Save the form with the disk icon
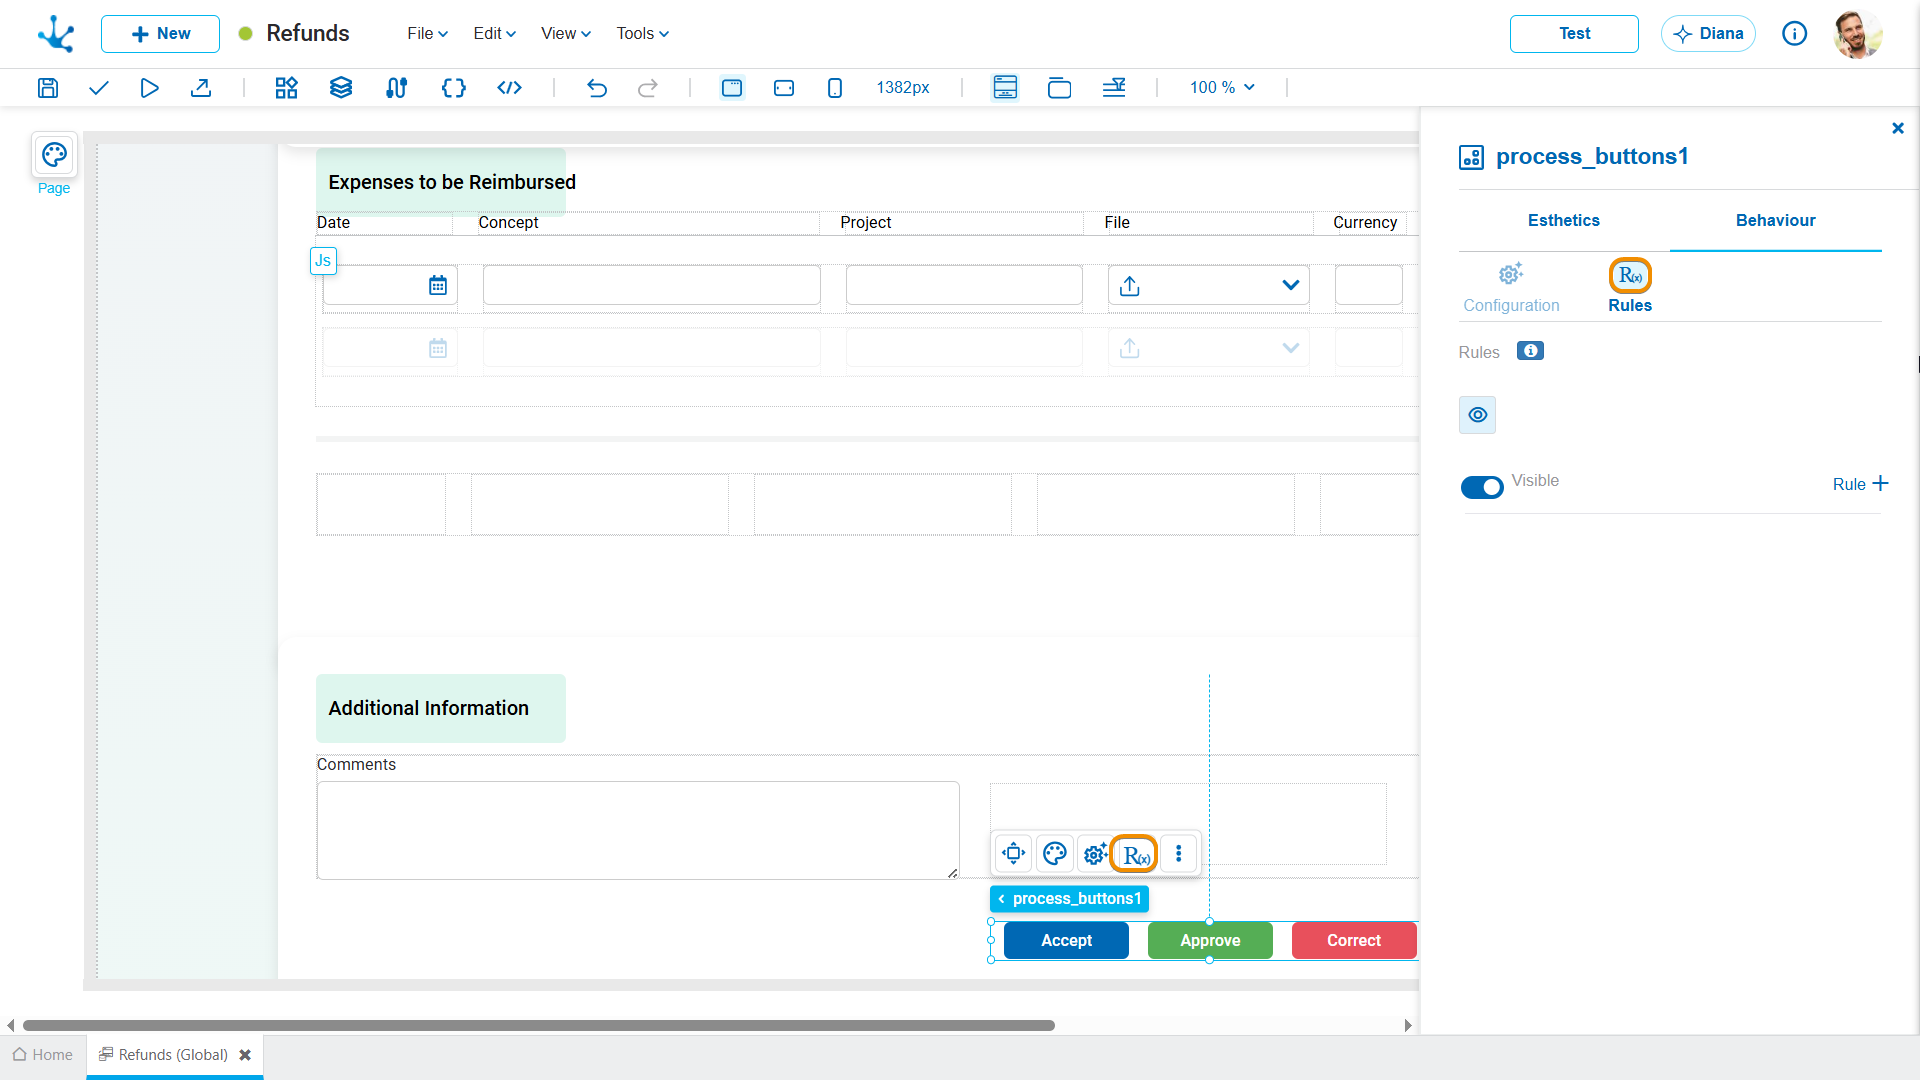Image resolution: width=1920 pixels, height=1080 pixels. (x=47, y=88)
